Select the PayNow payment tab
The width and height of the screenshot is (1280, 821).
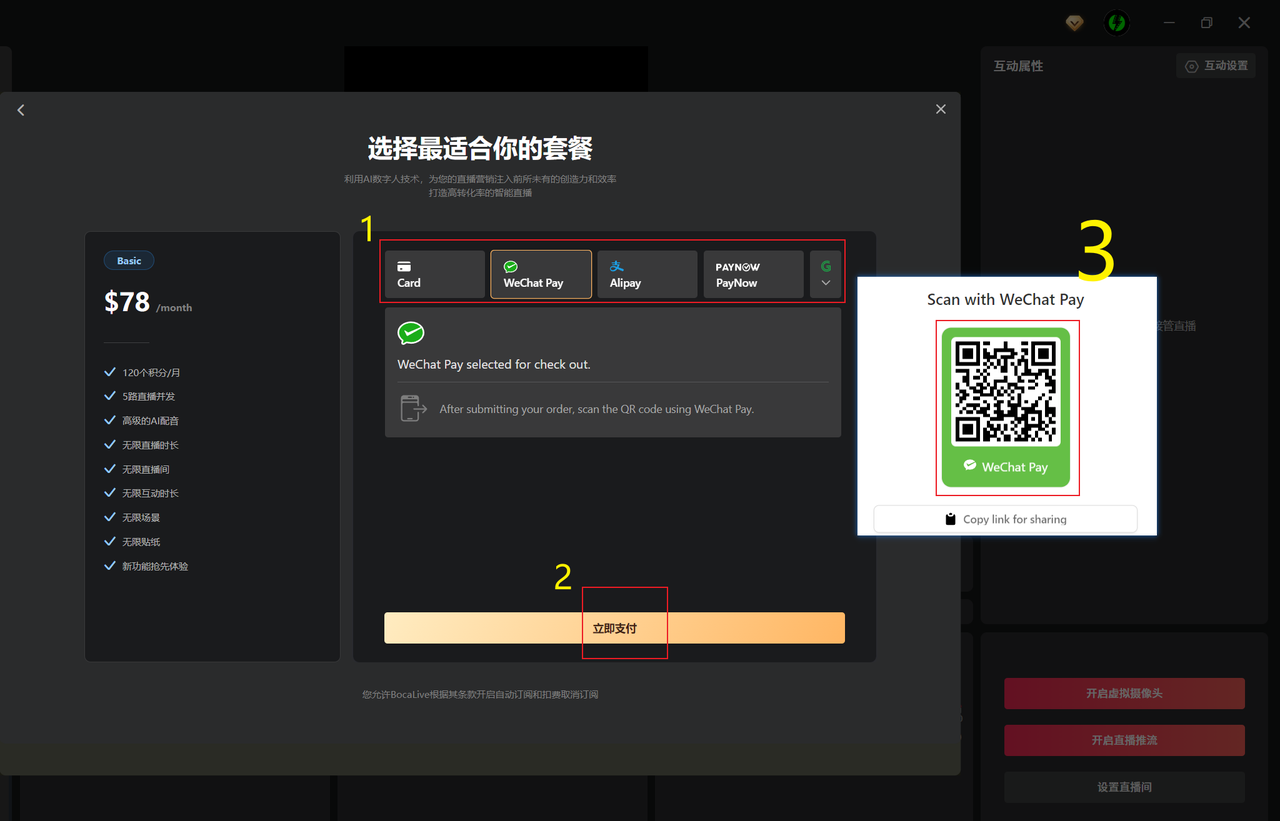753,274
